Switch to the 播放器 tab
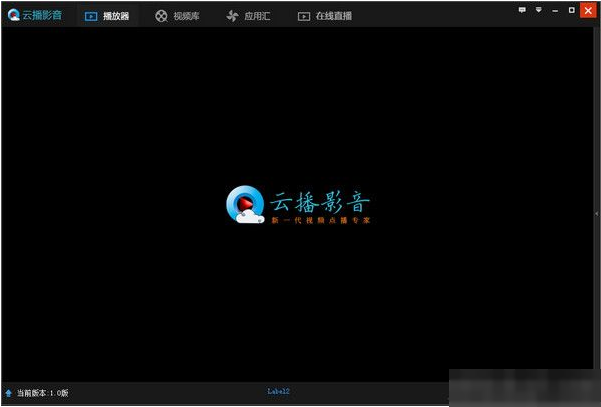The image size is (601, 407). click(x=116, y=16)
